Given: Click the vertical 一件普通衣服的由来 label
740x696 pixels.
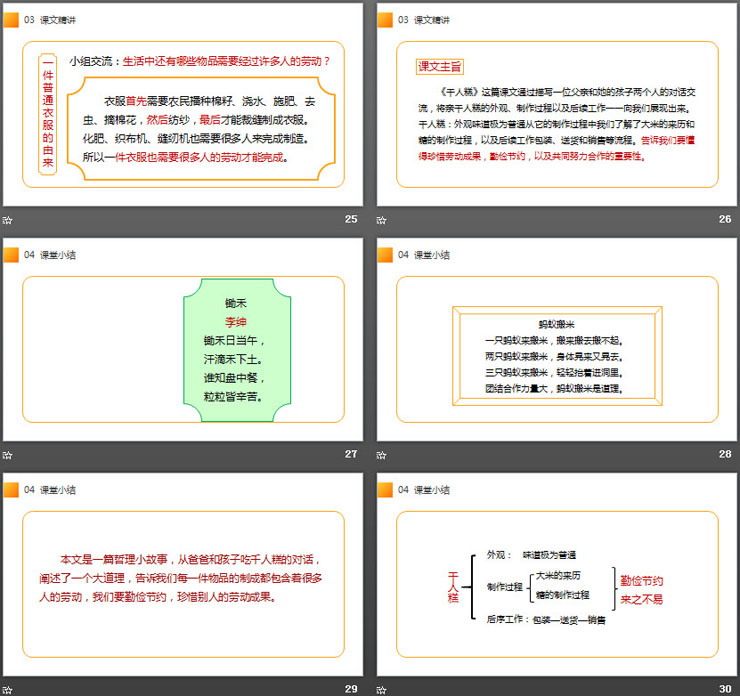Looking at the screenshot, I should (x=47, y=115).
